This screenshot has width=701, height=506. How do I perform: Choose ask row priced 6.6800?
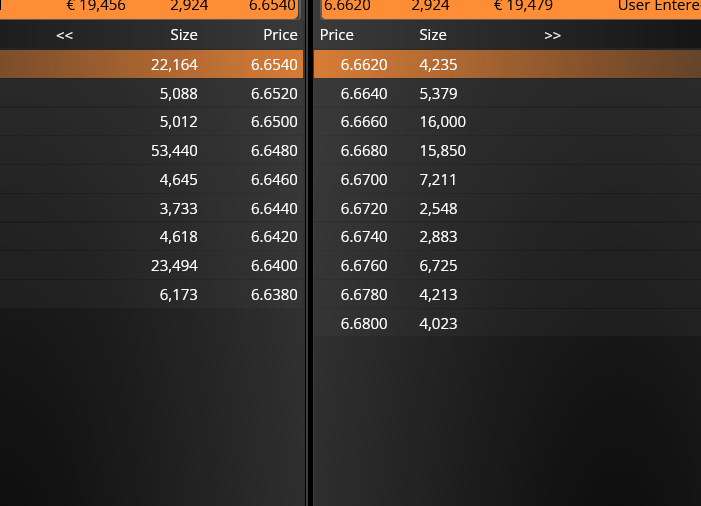coord(507,323)
